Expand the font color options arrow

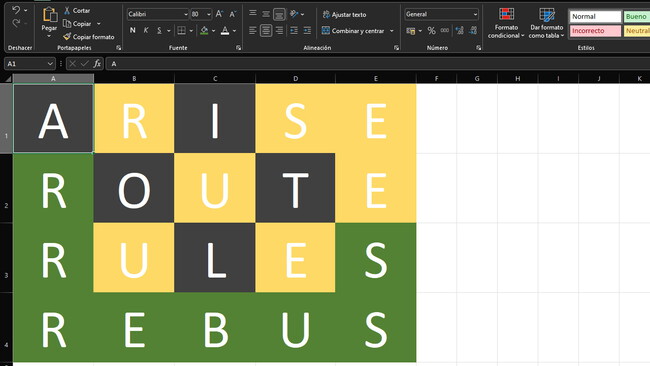pyautogui.click(x=234, y=31)
